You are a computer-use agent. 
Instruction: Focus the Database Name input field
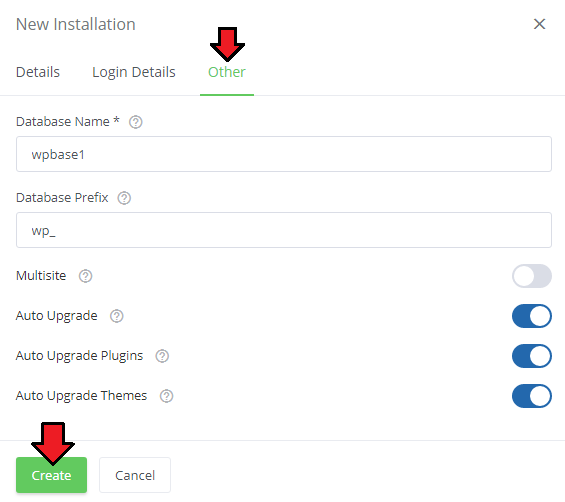[x=284, y=154]
